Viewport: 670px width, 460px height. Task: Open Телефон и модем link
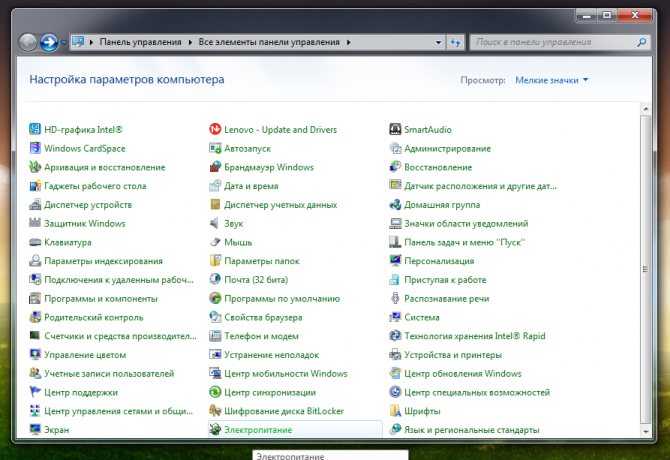click(262, 336)
